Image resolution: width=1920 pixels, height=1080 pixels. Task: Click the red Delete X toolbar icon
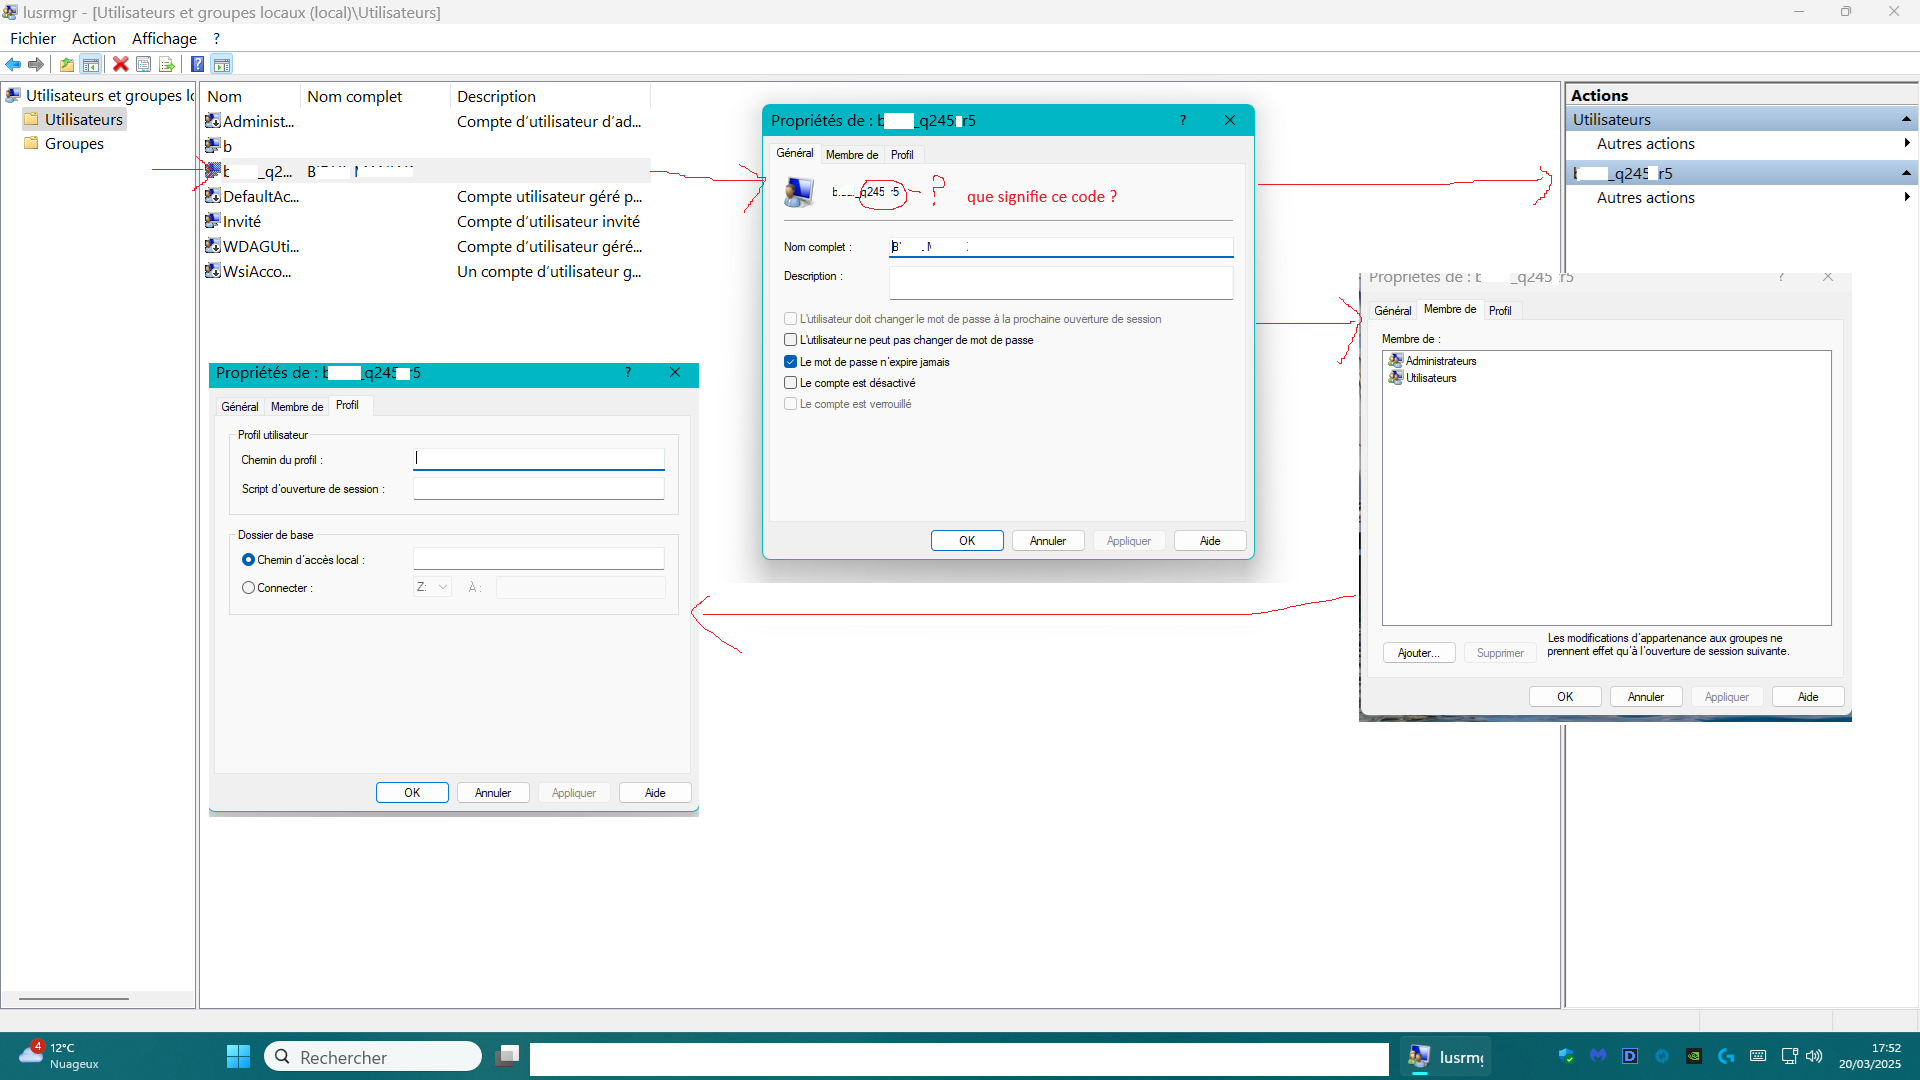click(x=120, y=65)
